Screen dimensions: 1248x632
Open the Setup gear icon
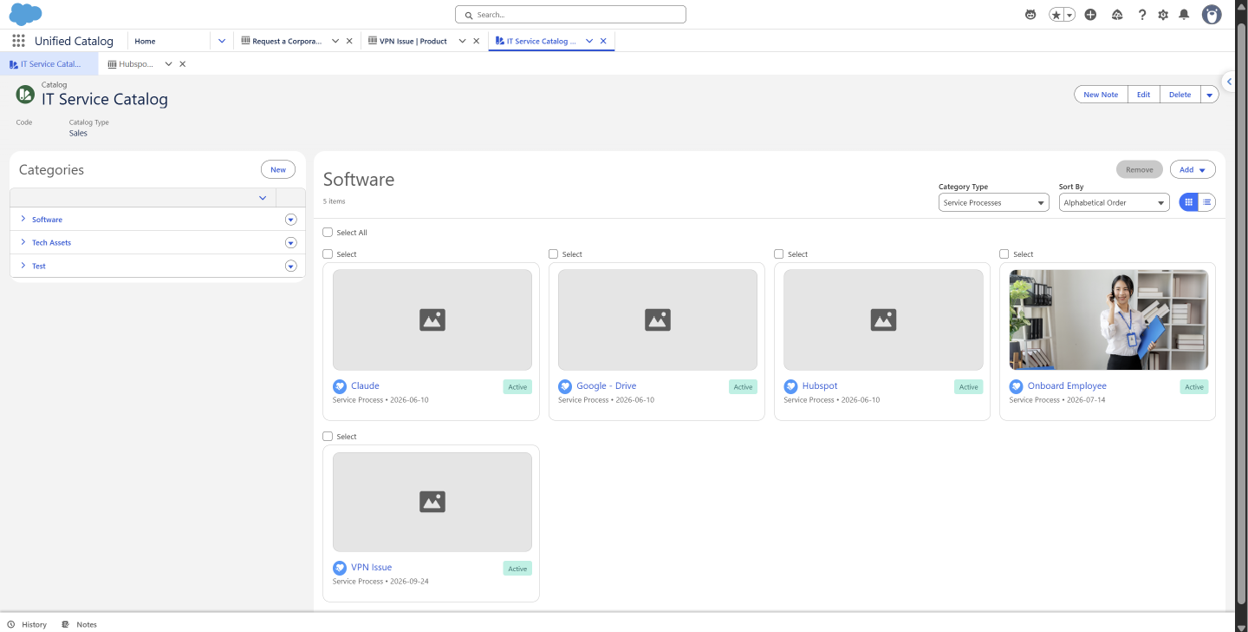point(1163,15)
